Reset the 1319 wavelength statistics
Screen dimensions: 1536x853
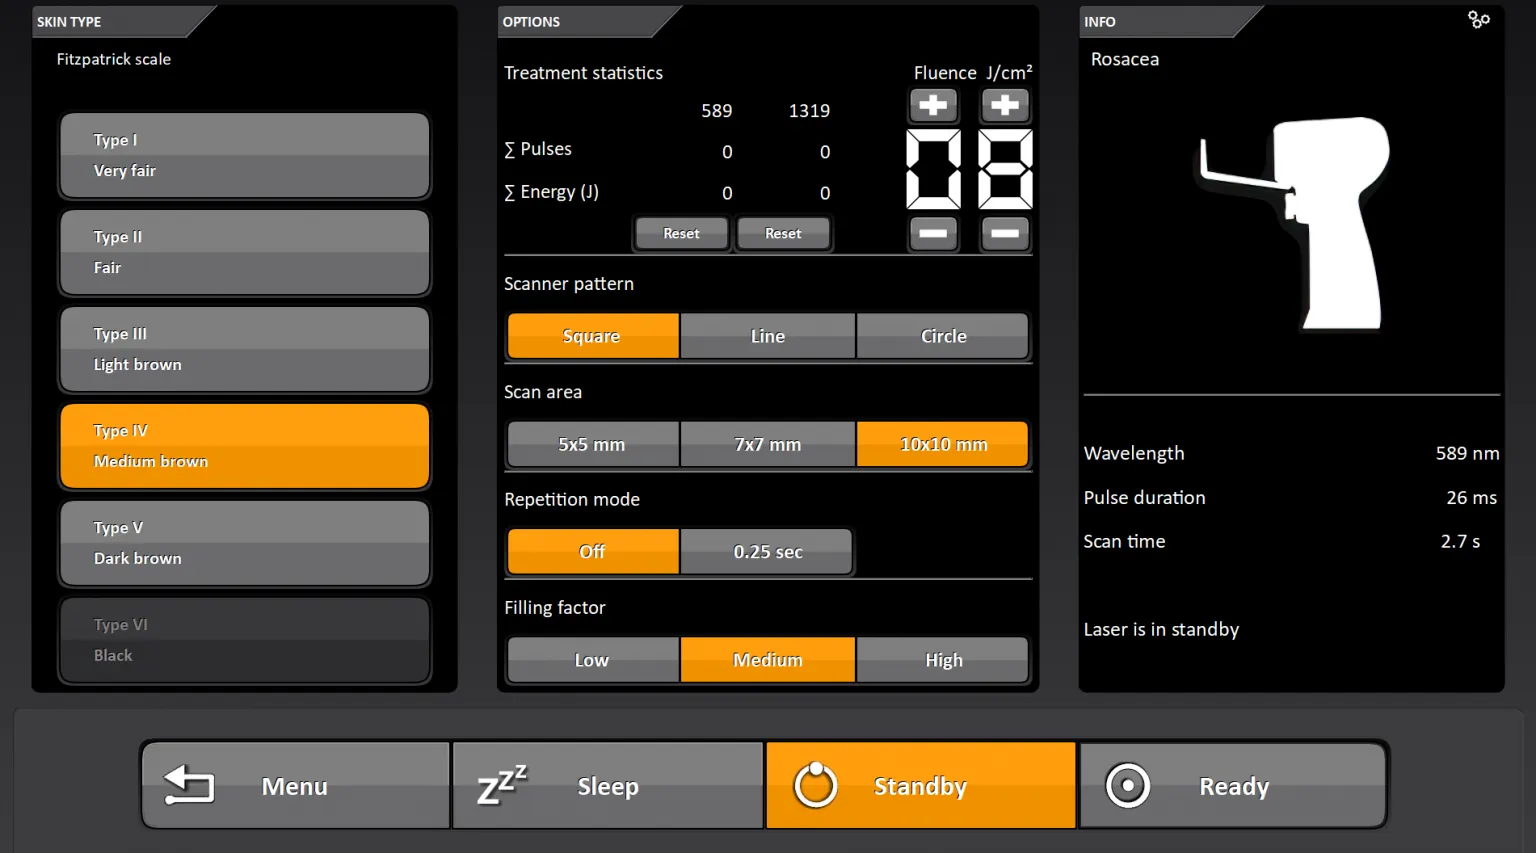(783, 234)
